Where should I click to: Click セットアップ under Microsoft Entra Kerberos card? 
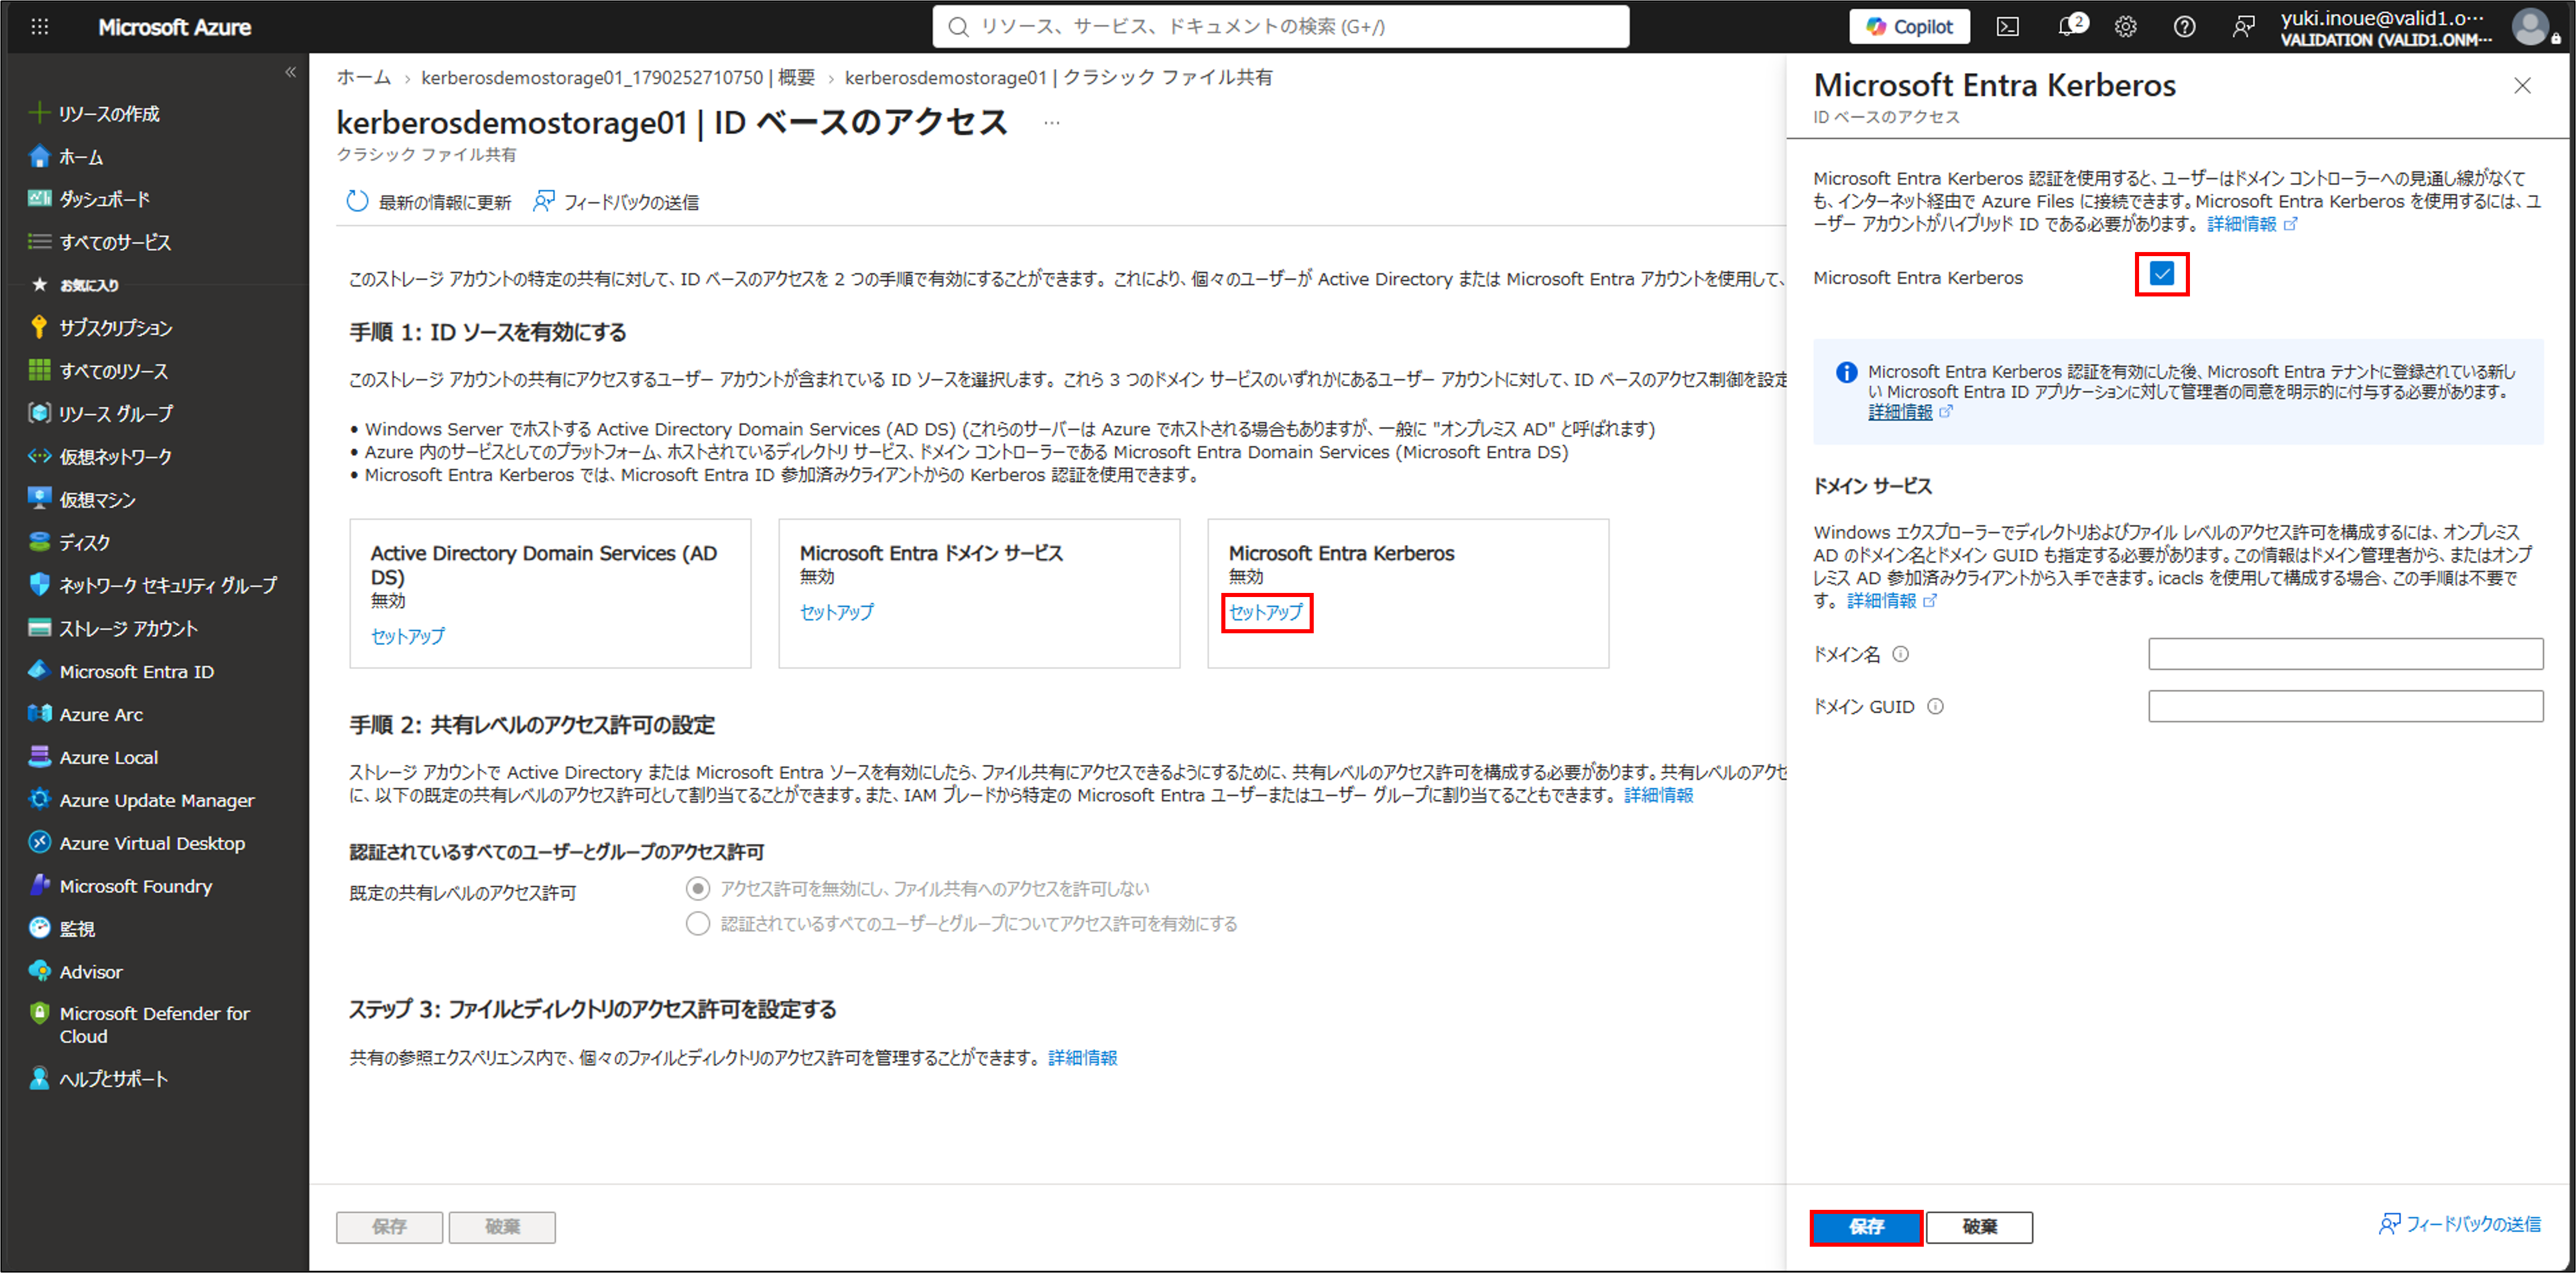[x=1266, y=612]
